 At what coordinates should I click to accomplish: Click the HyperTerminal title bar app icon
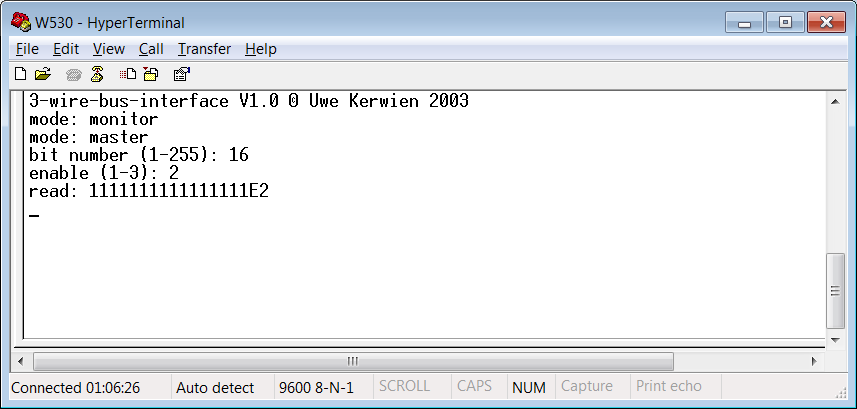point(21,22)
